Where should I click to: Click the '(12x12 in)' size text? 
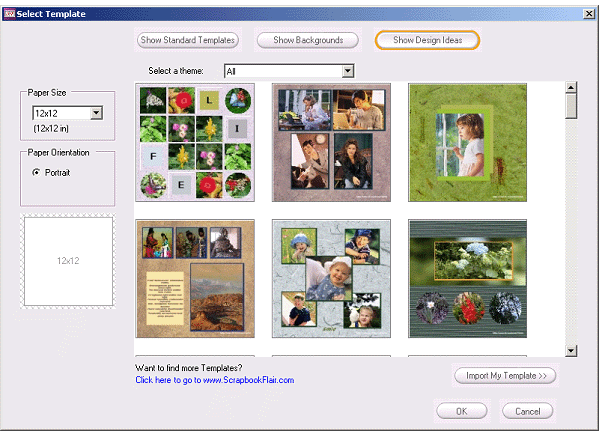51,129
